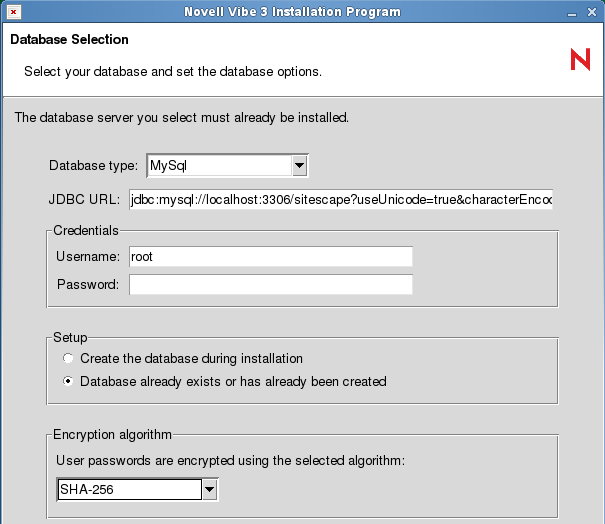The height and width of the screenshot is (524, 605).
Task: Click the red X icon in title bar
Action: click(x=13, y=12)
